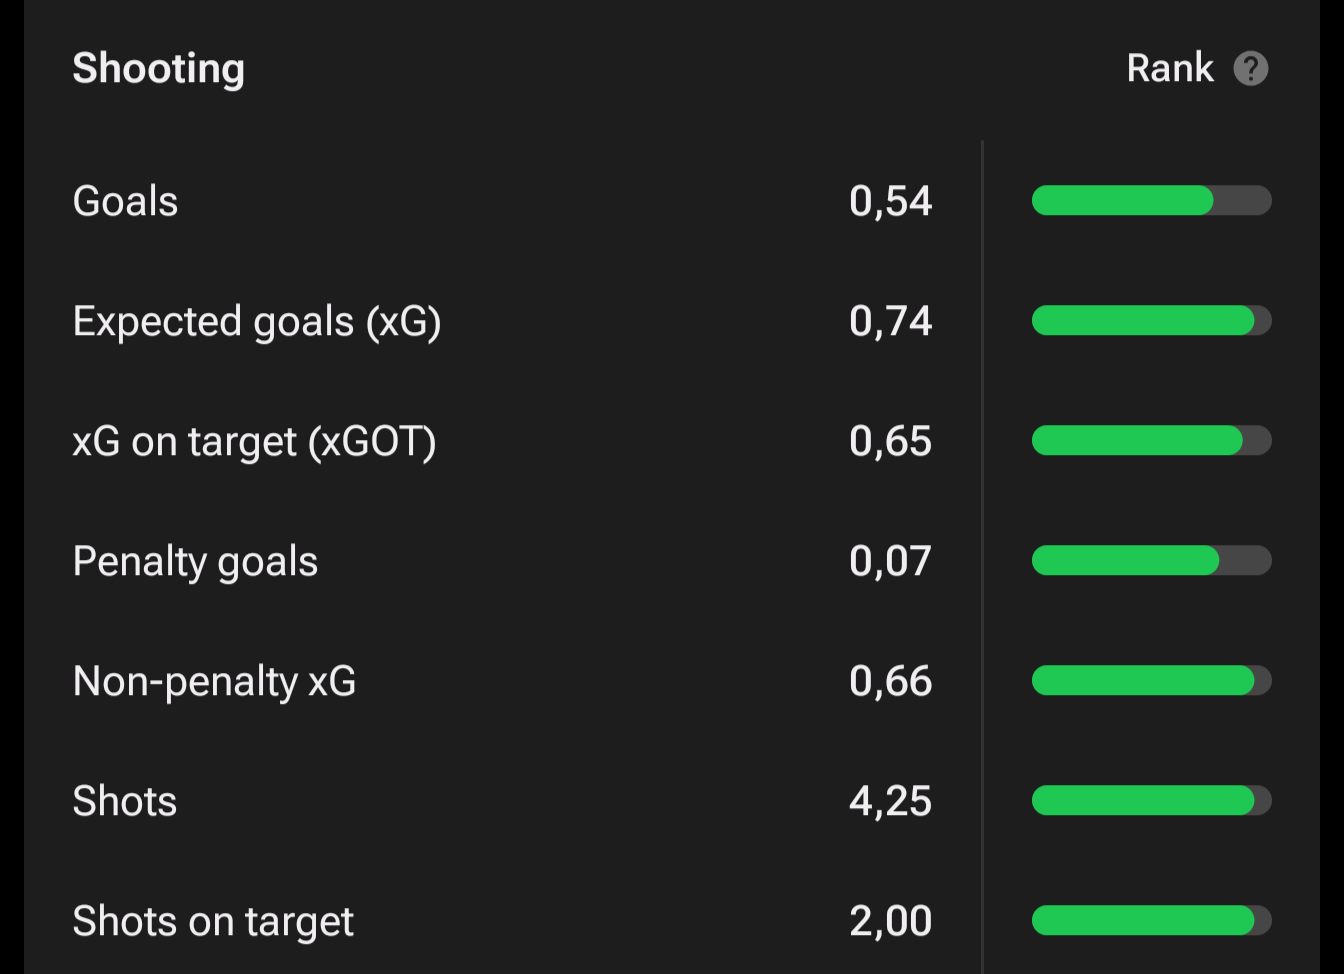Select the Shots stat label
The height and width of the screenshot is (974, 1344).
pyautogui.click(x=125, y=801)
